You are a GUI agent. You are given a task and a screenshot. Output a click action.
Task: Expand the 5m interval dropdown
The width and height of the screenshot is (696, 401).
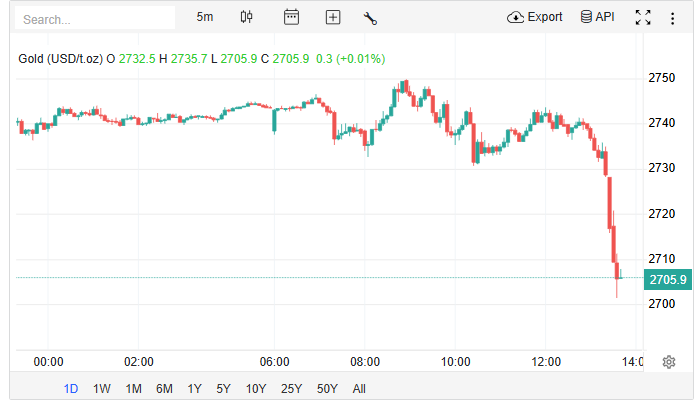[205, 17]
